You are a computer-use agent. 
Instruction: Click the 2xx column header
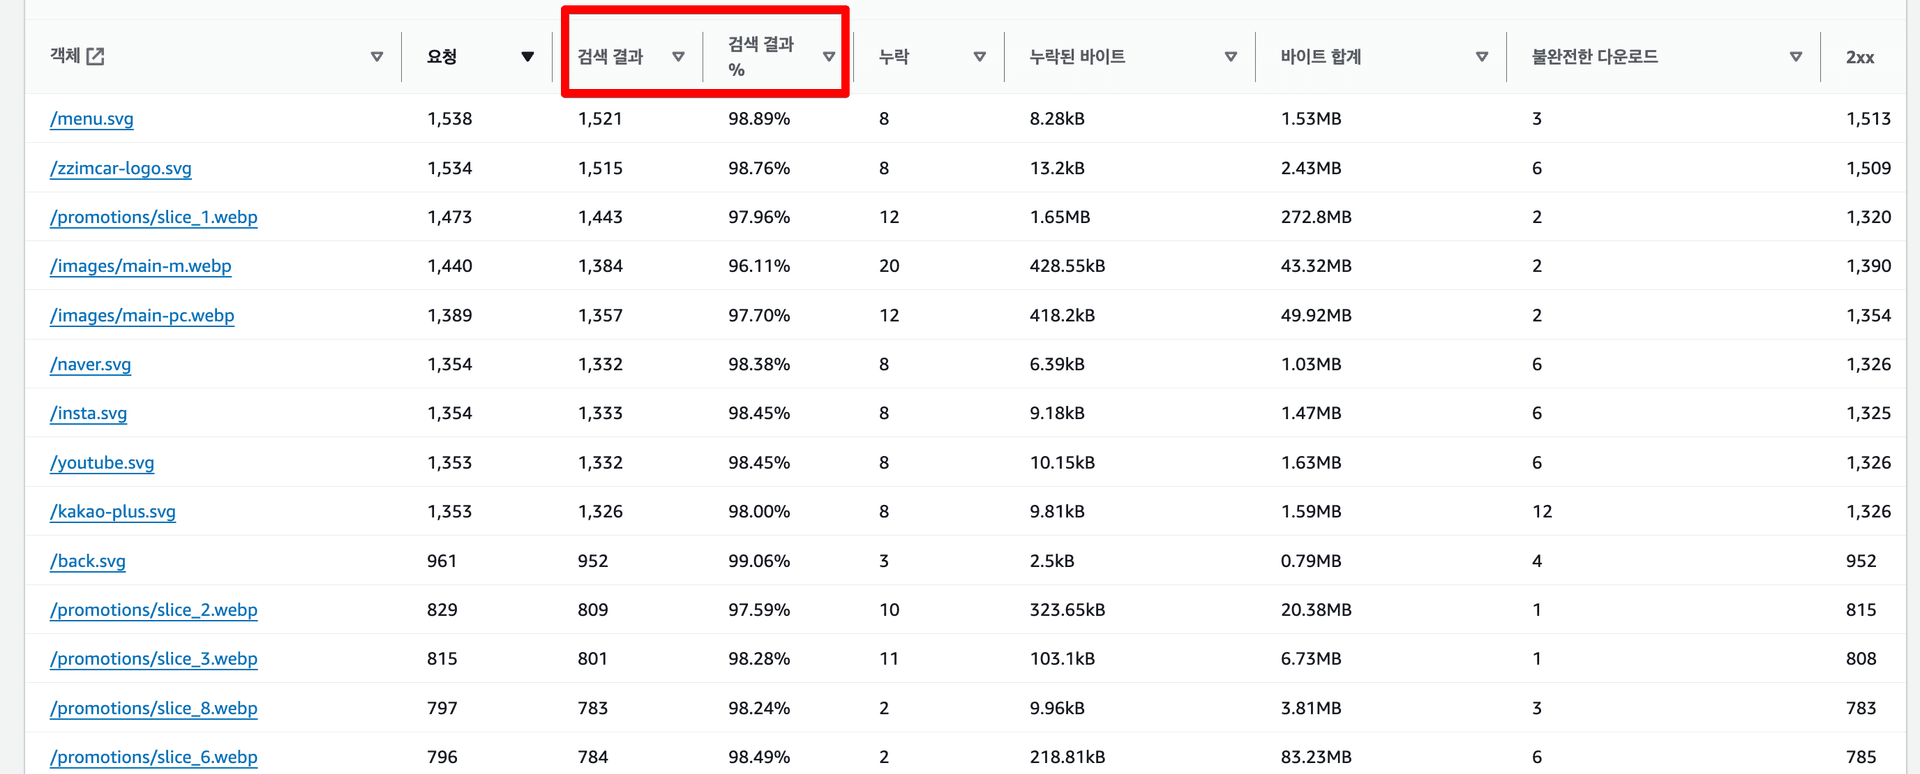click(x=1860, y=57)
